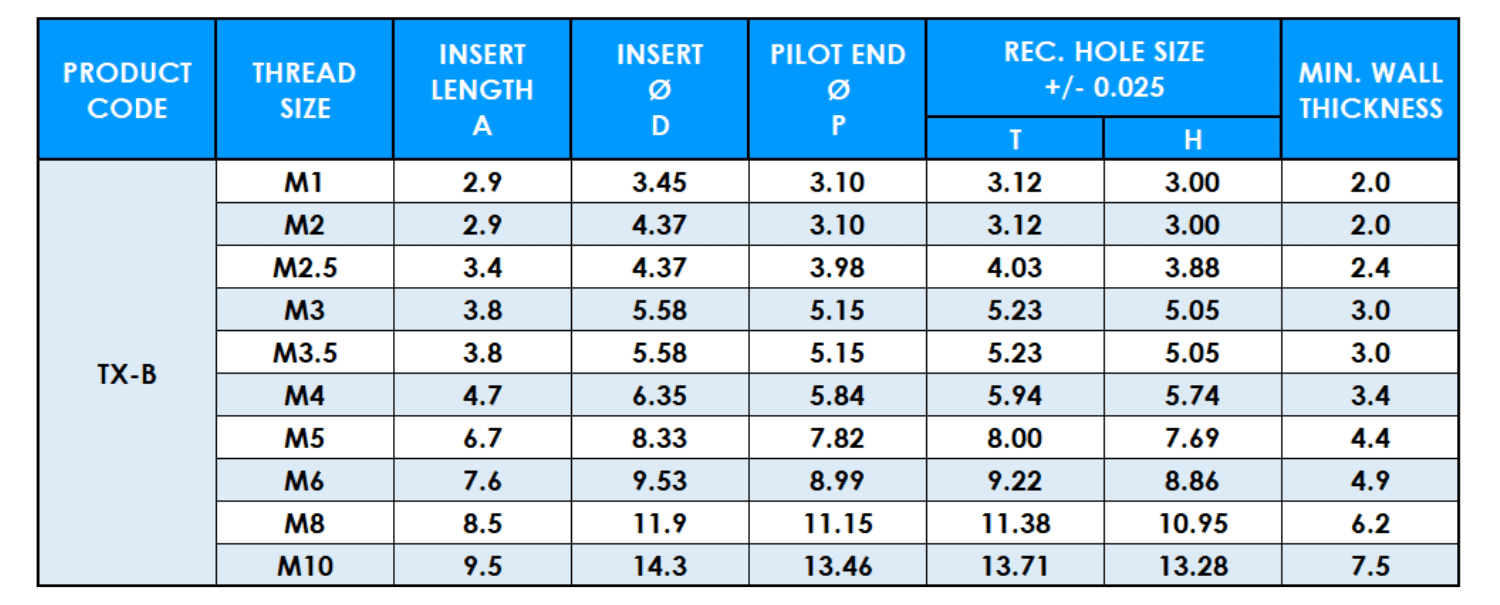Click hole size H value 5.74
1500x605 pixels.
pos(1192,396)
